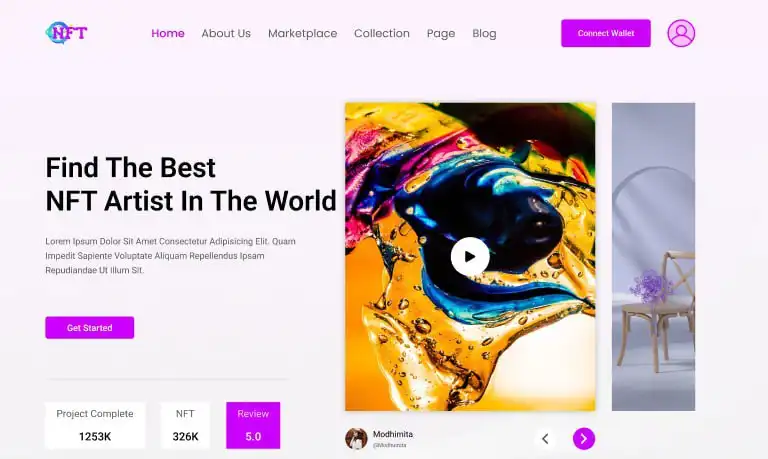768x459 pixels.
Task: Open the Home nav link
Action: 168,33
